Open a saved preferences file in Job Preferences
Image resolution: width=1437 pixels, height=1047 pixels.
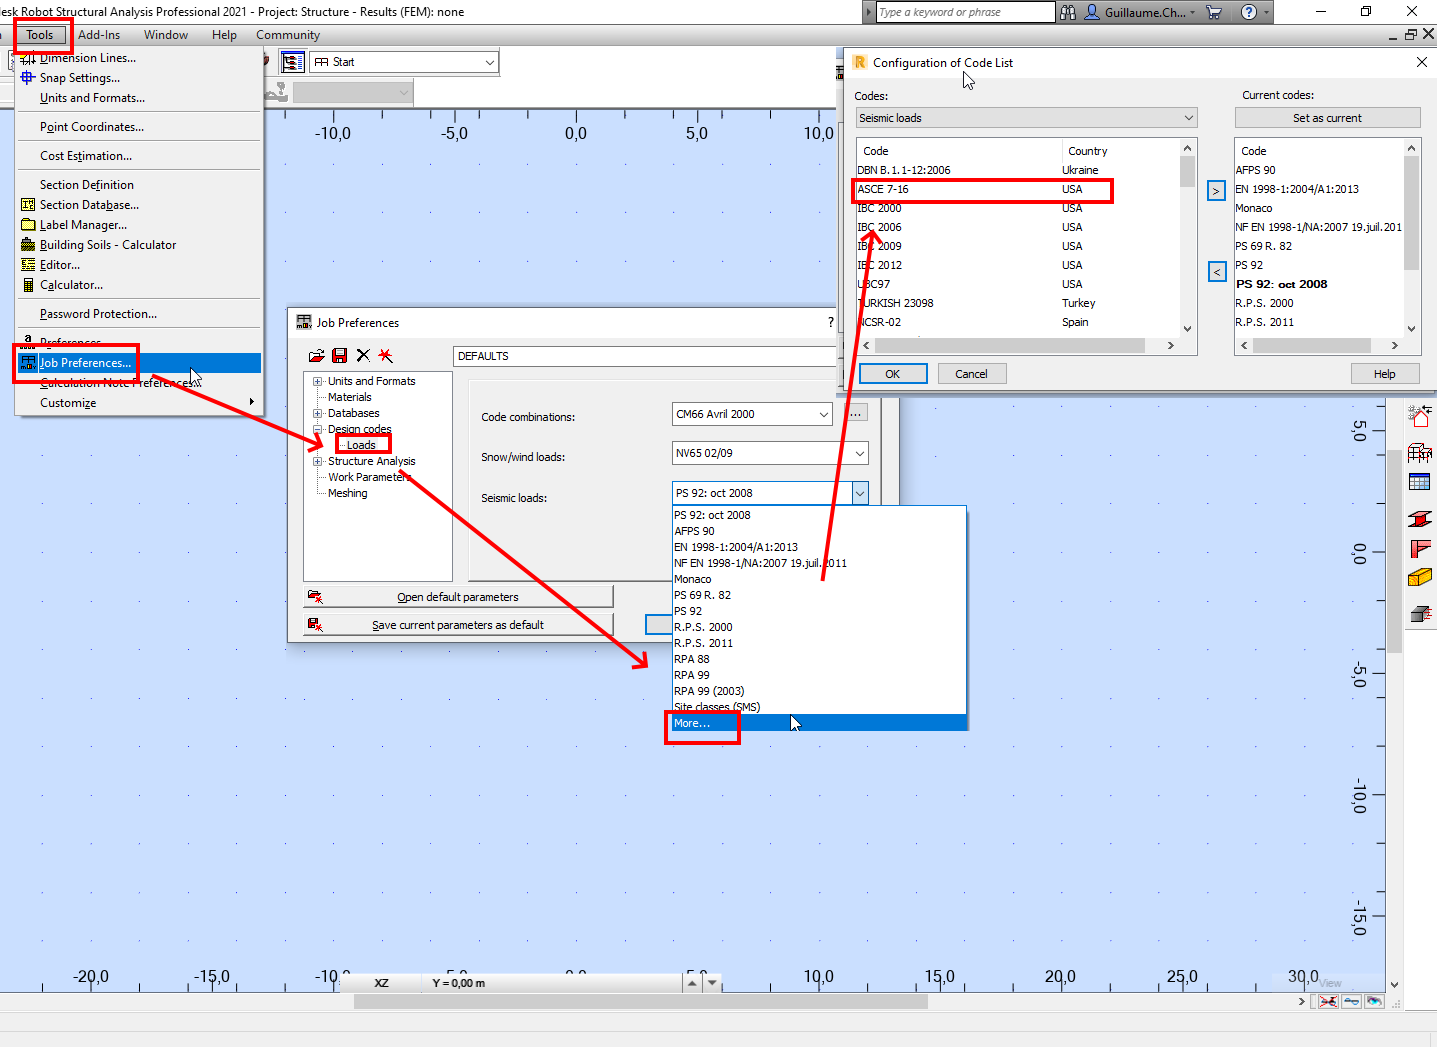[x=316, y=355]
